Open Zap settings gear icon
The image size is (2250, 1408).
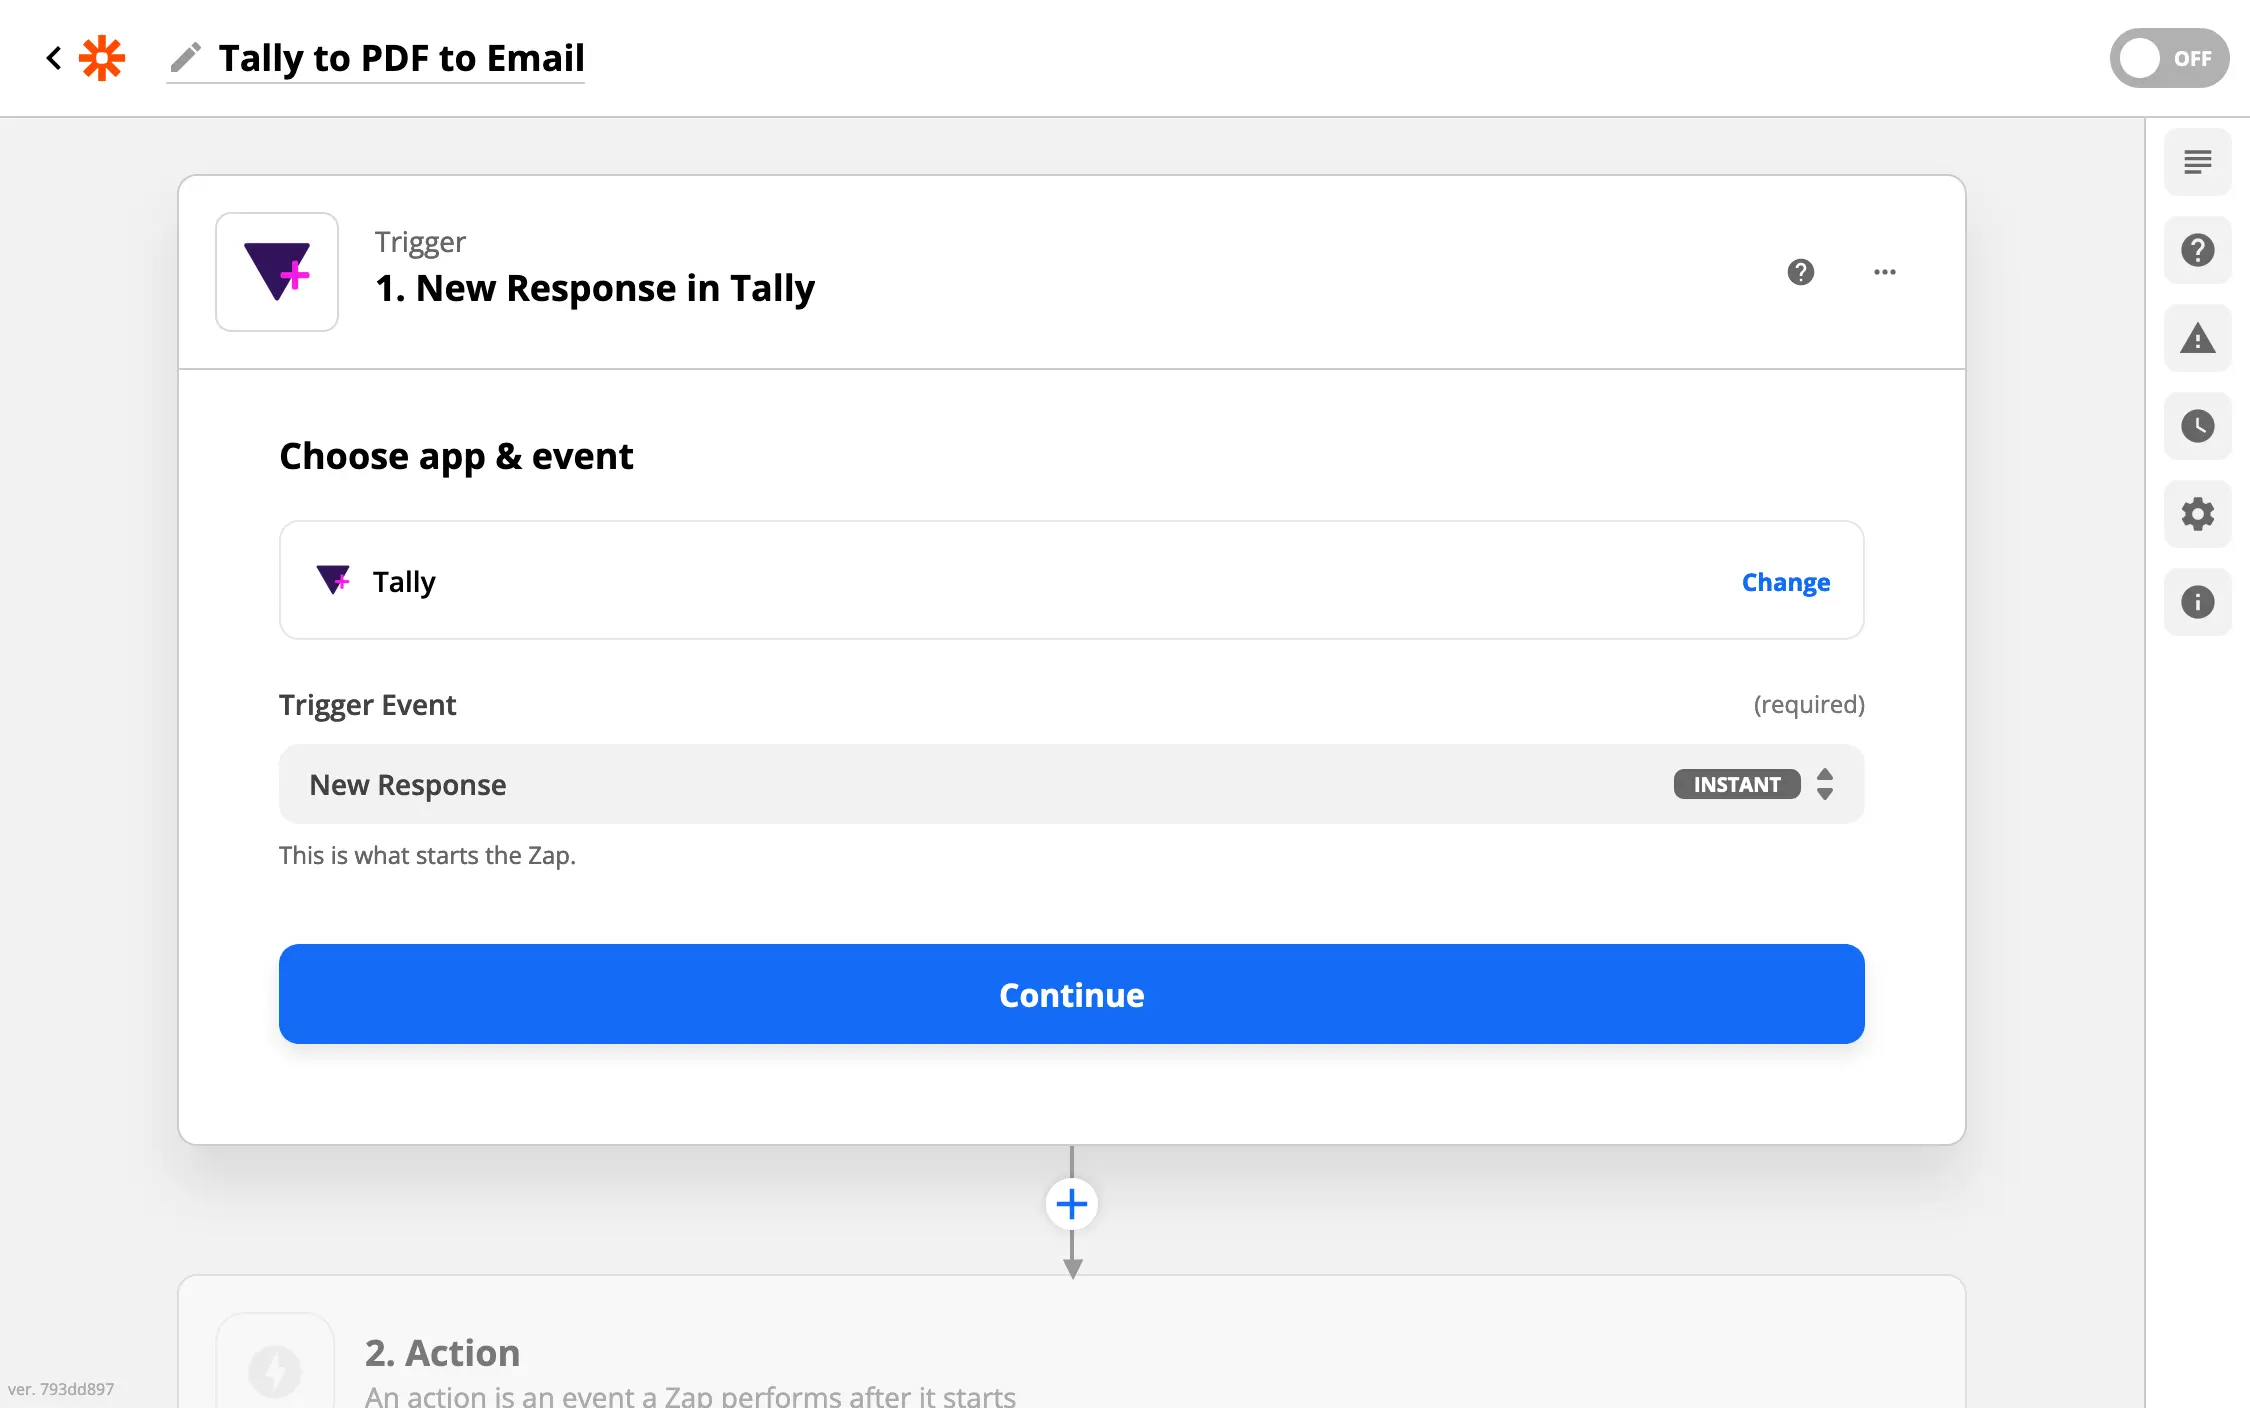pos(2197,514)
